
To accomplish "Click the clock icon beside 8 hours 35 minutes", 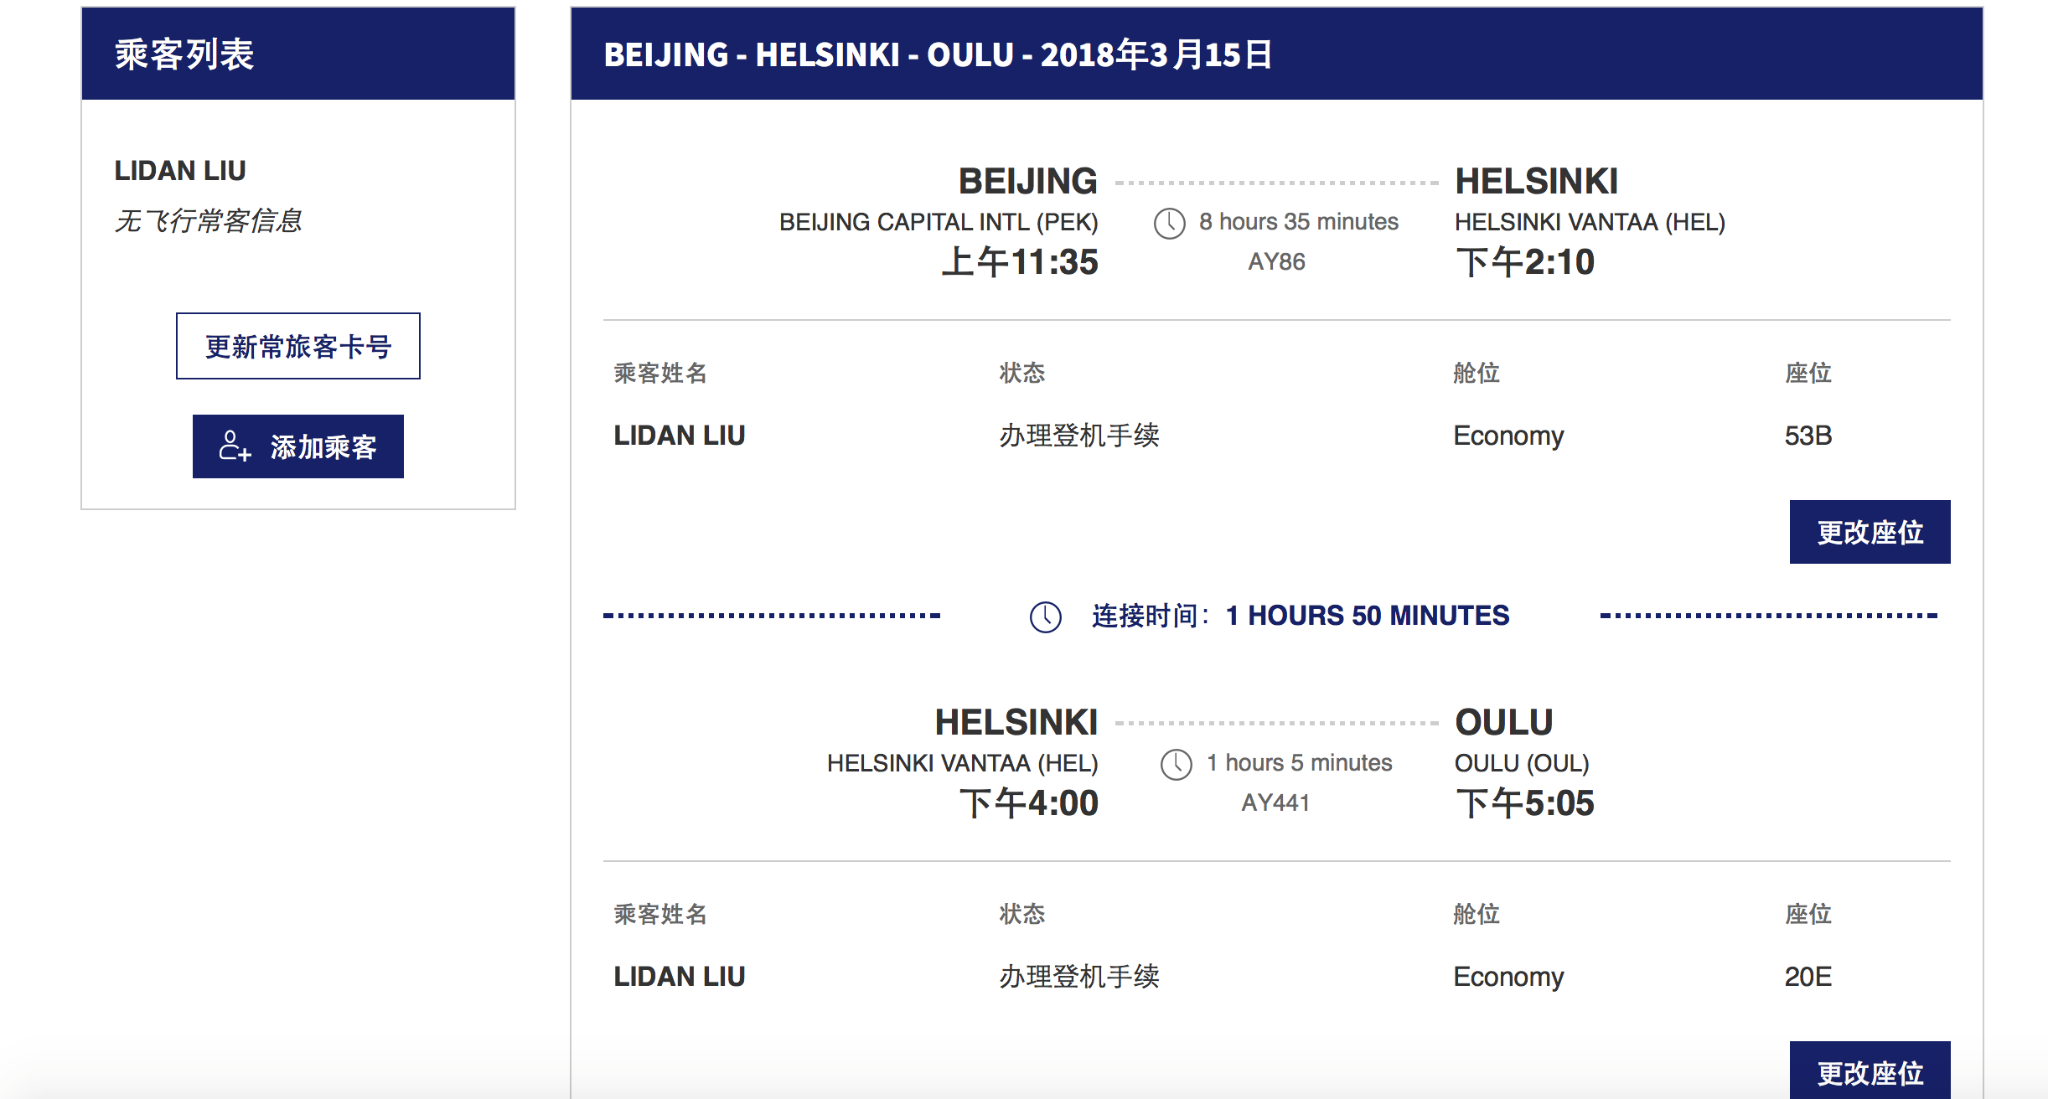I will tap(1169, 223).
